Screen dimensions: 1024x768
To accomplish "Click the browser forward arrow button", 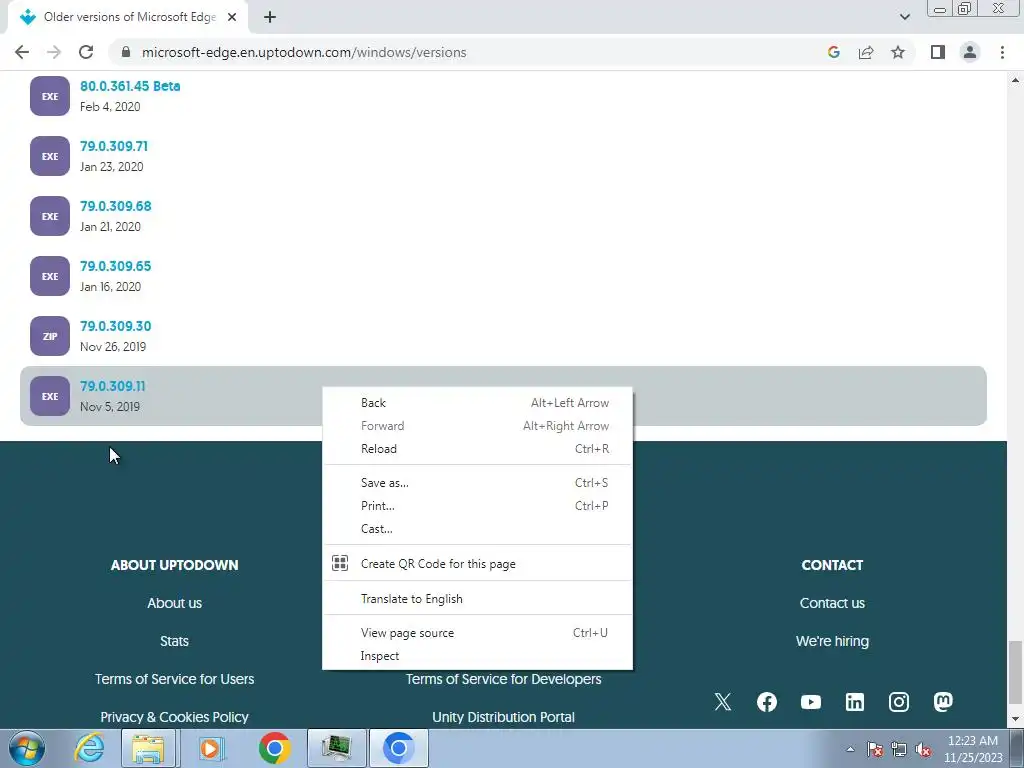I will coord(54,52).
